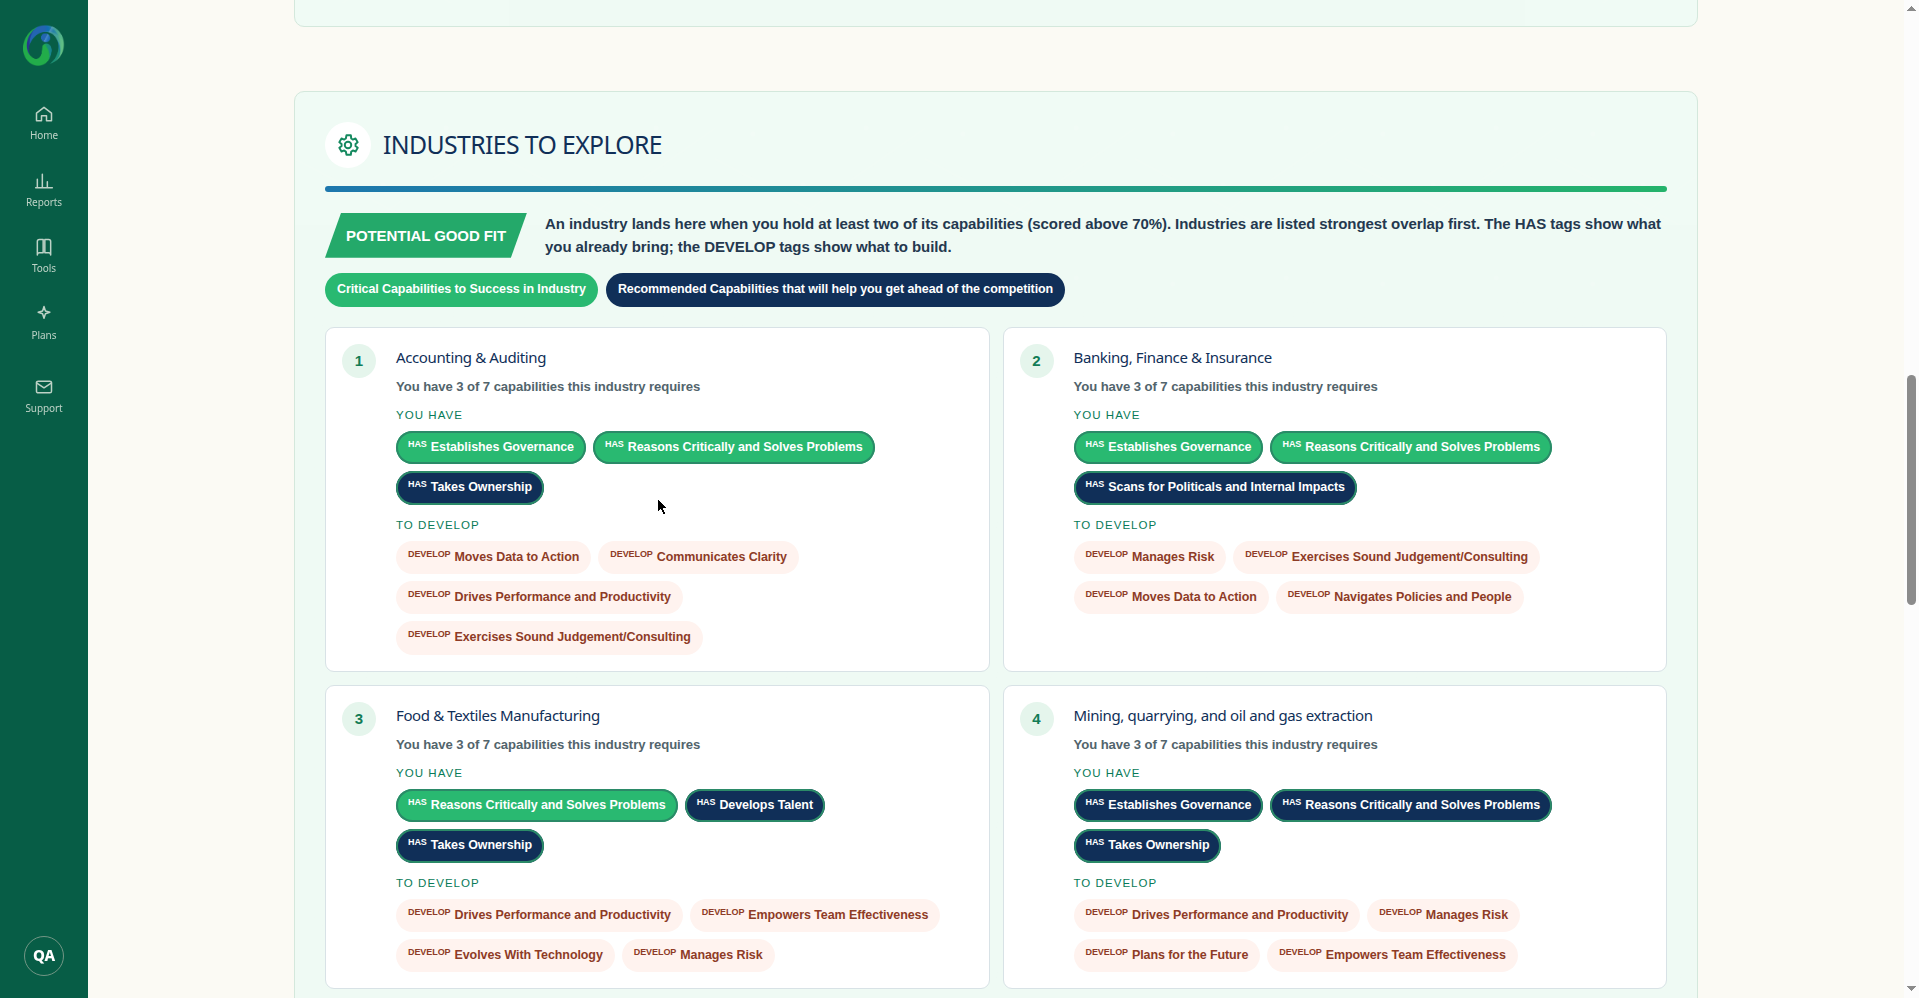Click Plans for the Future develop tag
1919x998 pixels.
click(x=1167, y=955)
